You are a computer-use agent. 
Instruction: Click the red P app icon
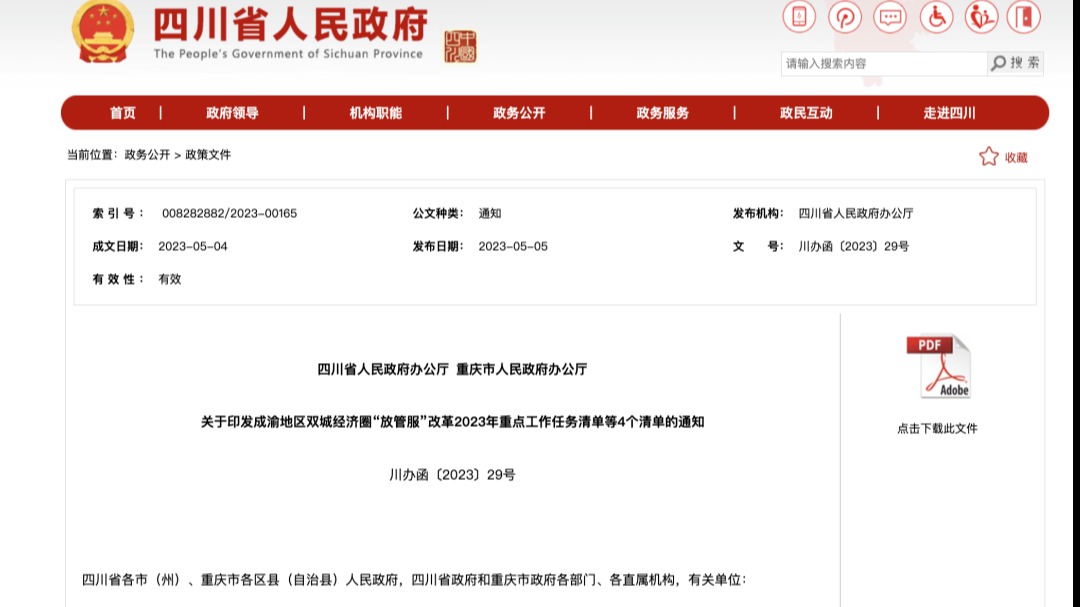click(x=843, y=17)
